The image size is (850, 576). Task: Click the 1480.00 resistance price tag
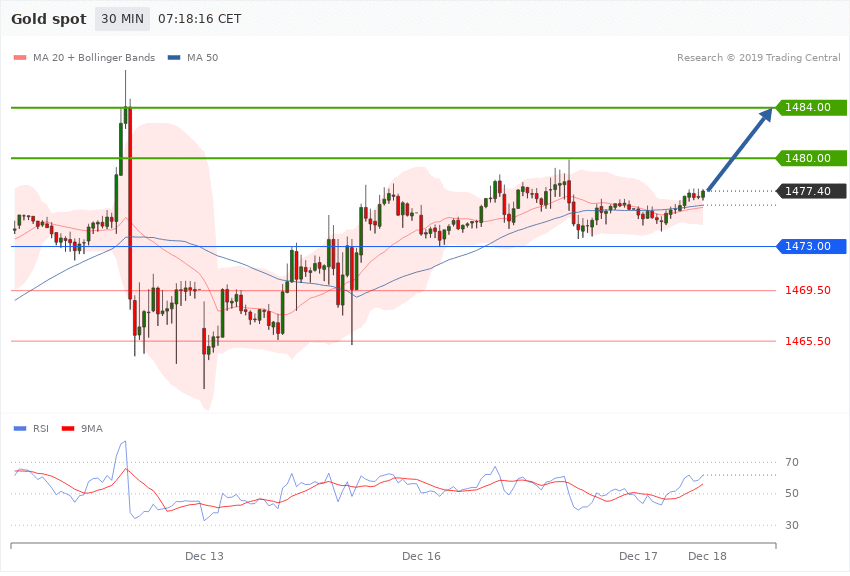[x=811, y=158]
